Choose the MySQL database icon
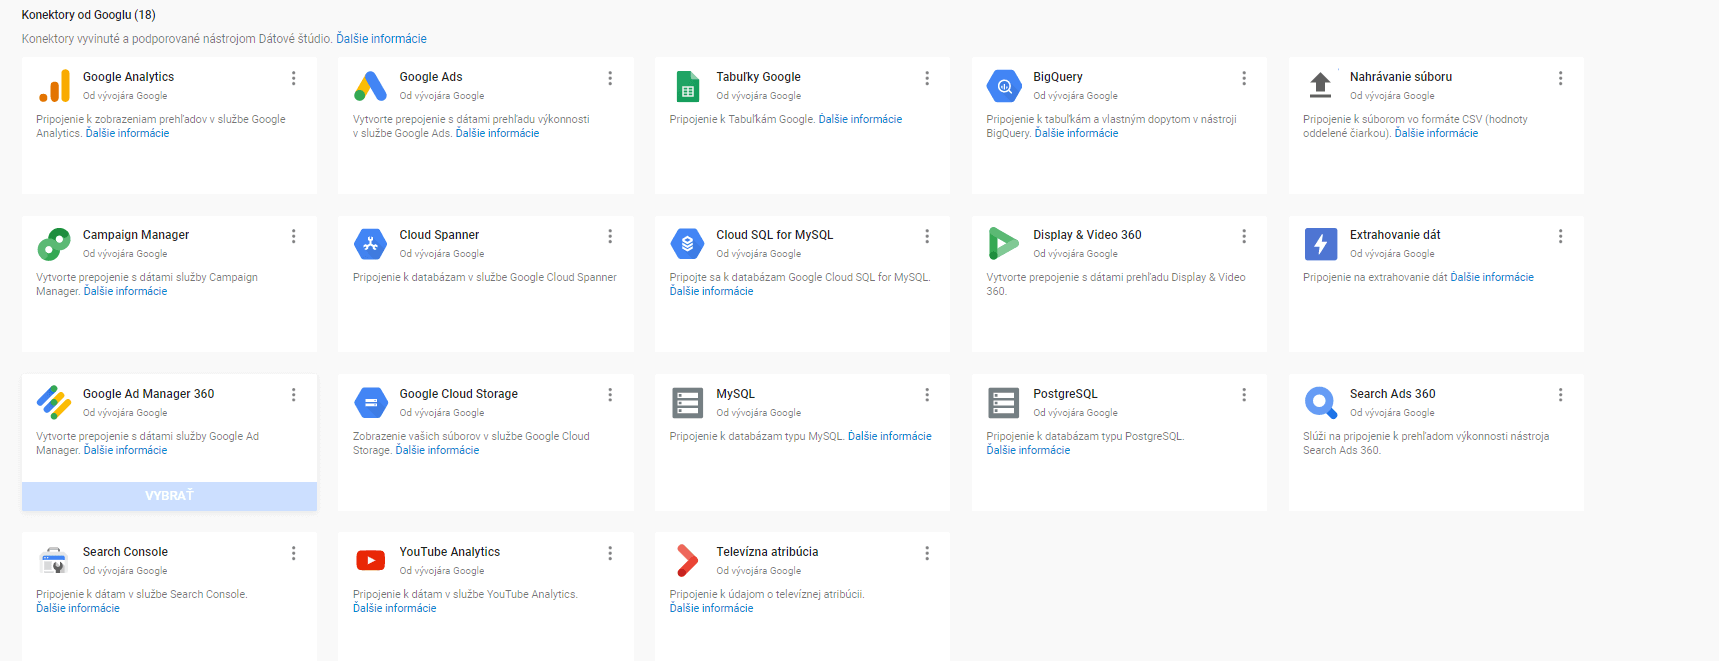 click(x=687, y=403)
